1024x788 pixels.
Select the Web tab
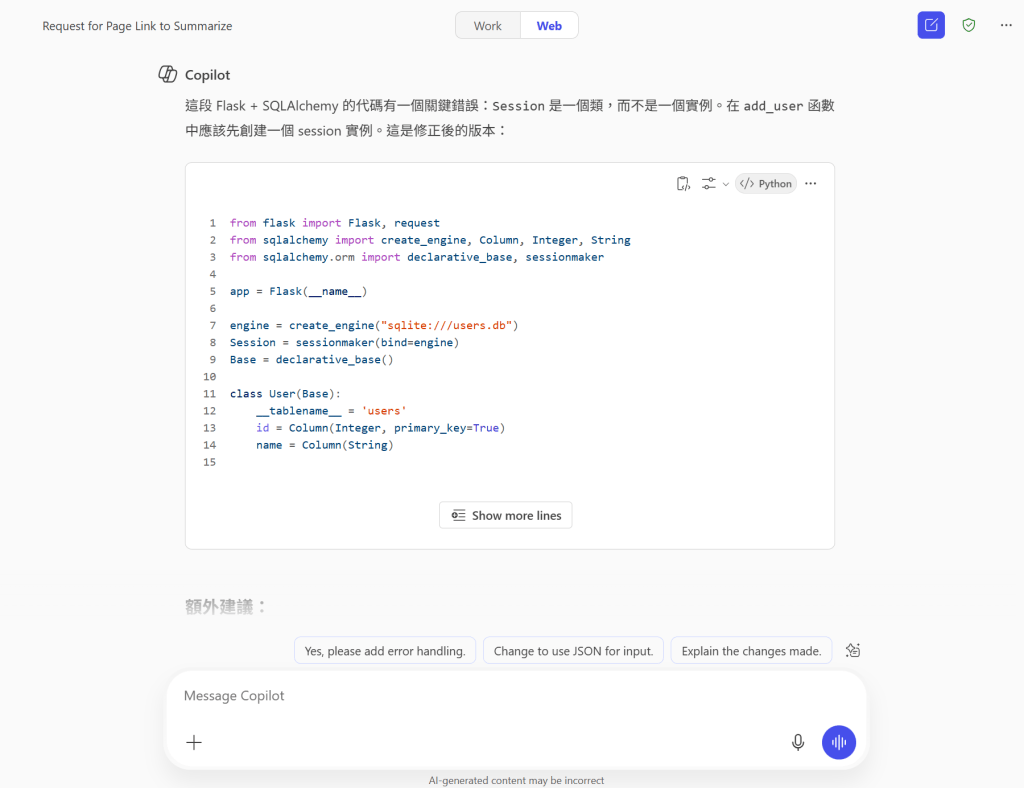[x=549, y=25]
